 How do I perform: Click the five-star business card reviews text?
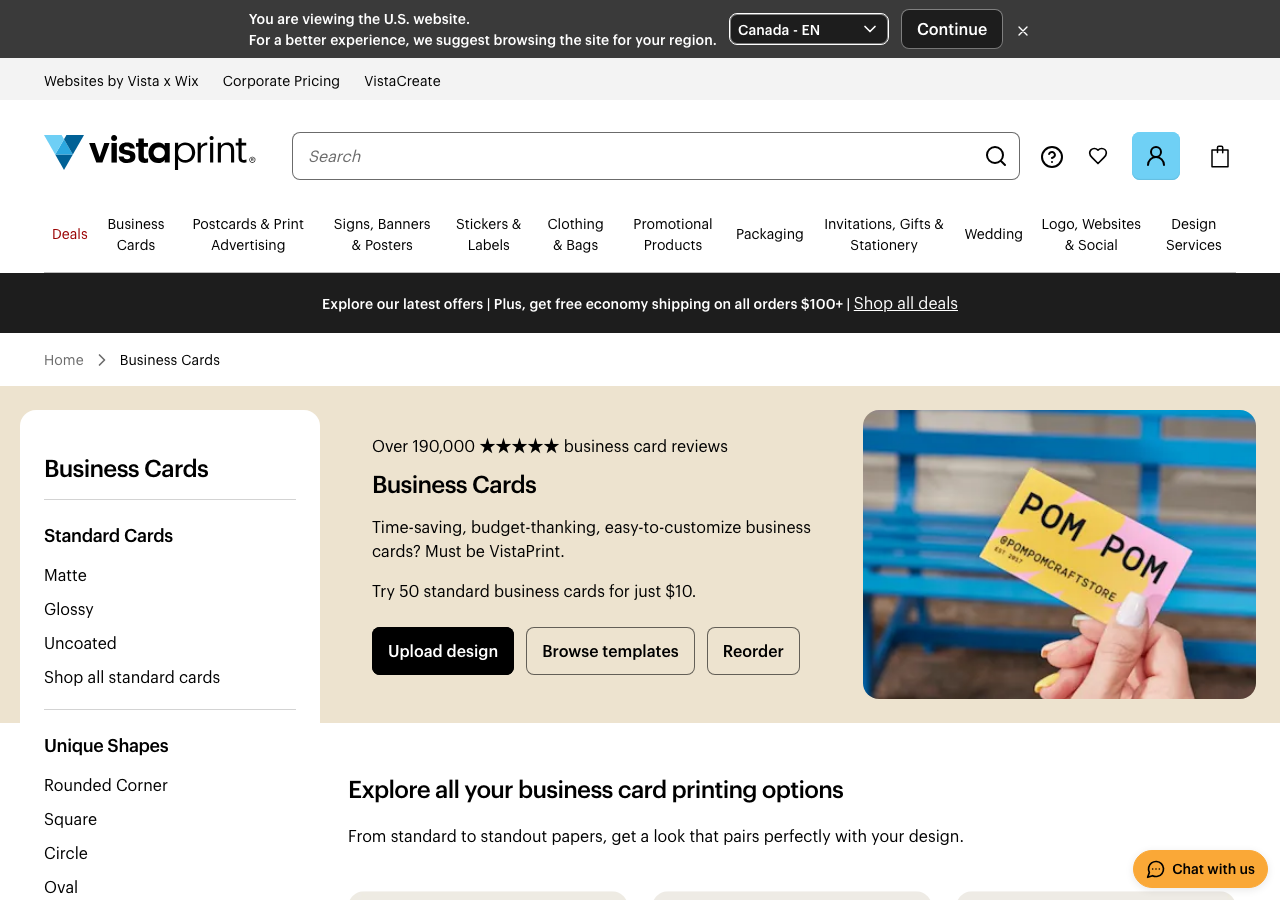[x=550, y=446]
